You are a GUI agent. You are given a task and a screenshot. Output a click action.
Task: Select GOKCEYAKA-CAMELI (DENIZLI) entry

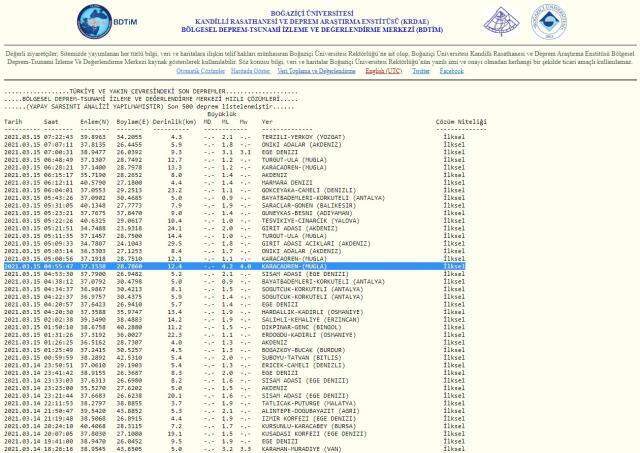[309, 190]
